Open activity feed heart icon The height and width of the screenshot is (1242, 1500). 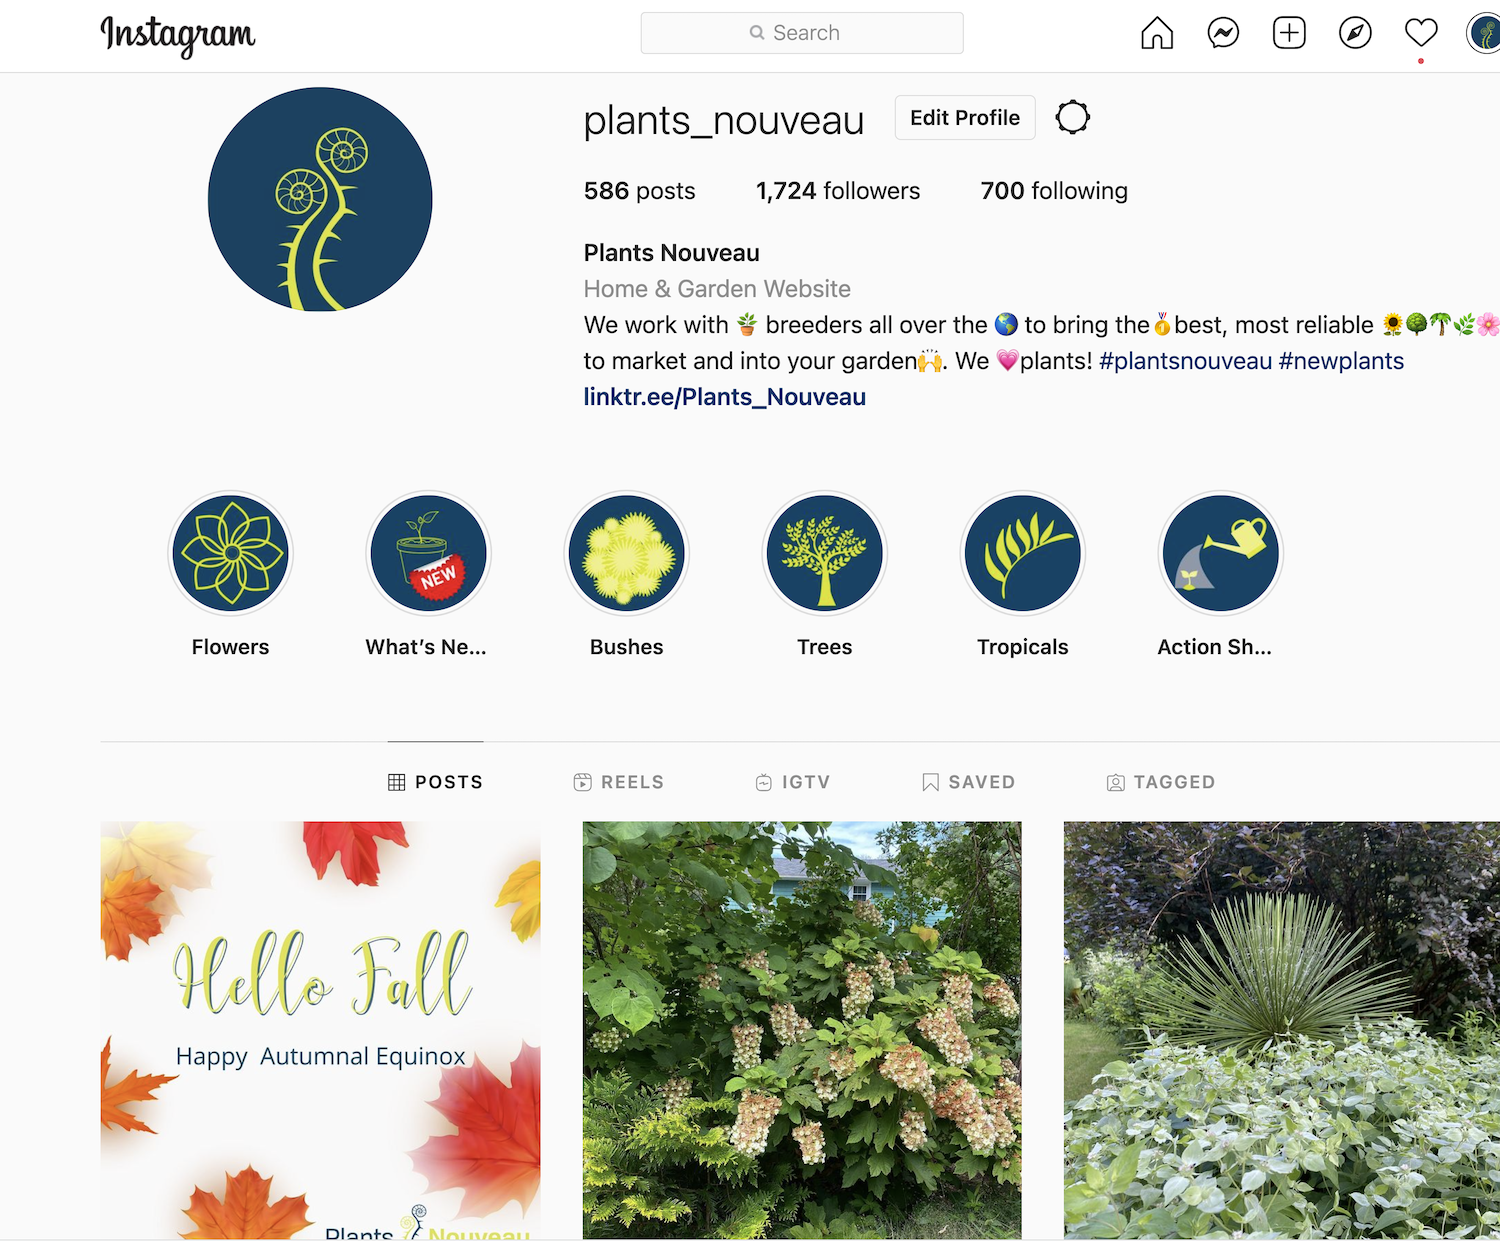click(x=1421, y=33)
